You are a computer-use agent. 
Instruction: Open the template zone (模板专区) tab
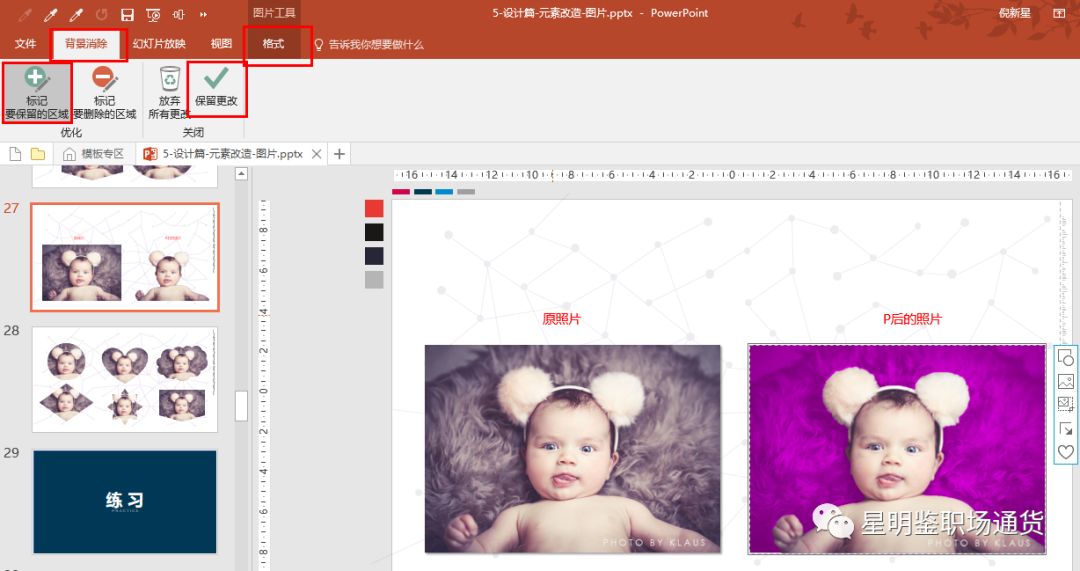click(93, 154)
